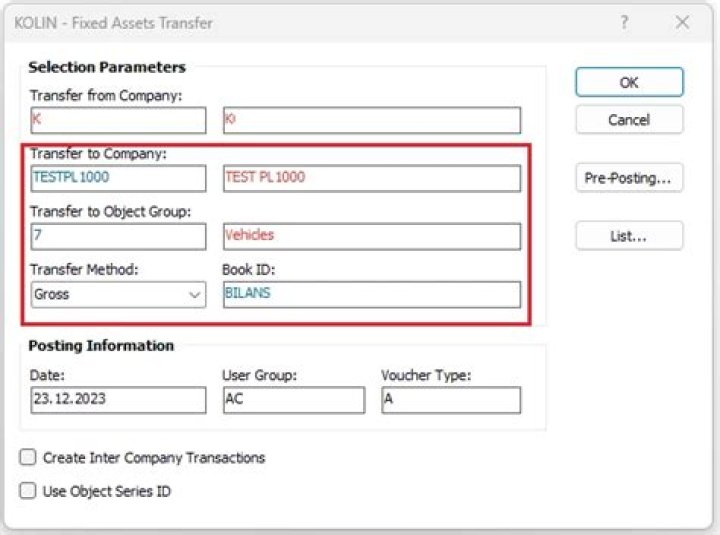720x535 pixels.
Task: Click the posting Date field
Action: click(118, 400)
